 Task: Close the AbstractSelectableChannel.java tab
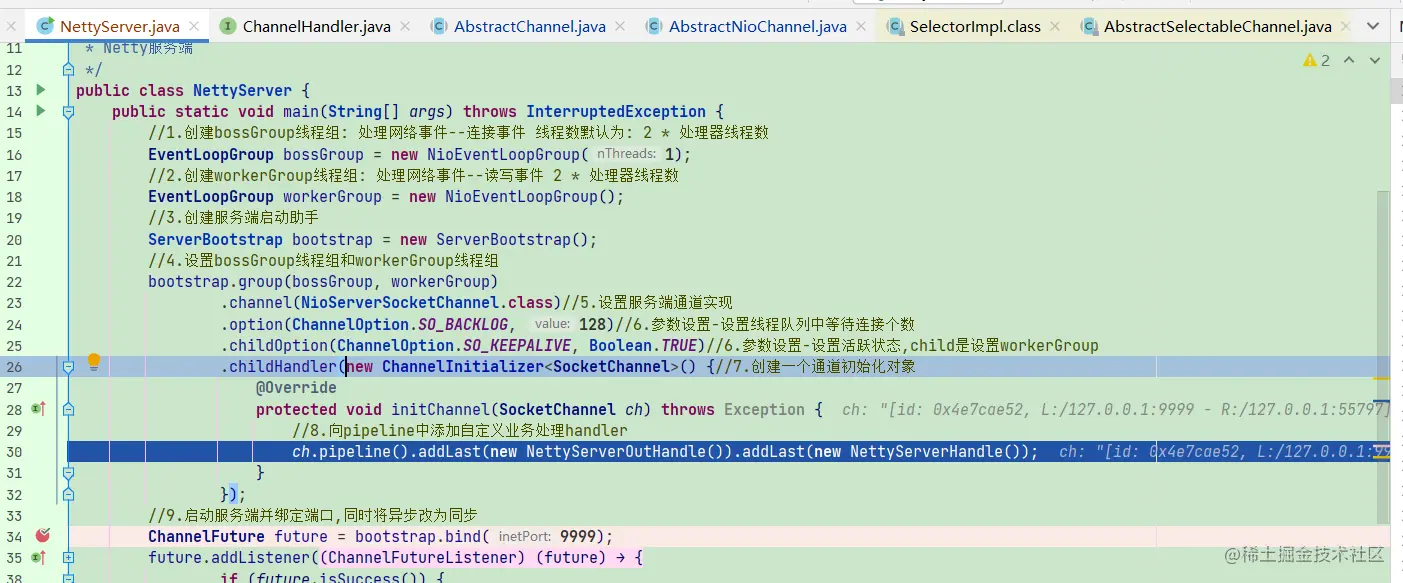pyautogui.click(x=1345, y=27)
